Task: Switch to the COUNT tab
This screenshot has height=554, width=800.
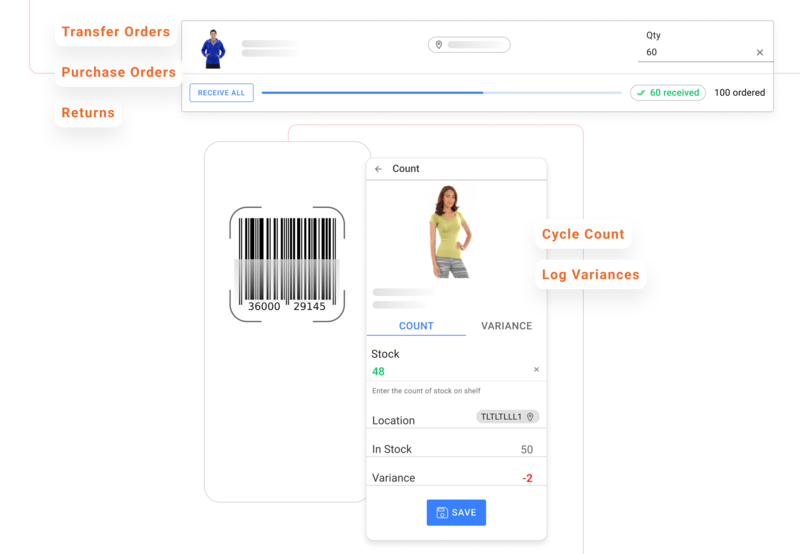Action: (416, 326)
